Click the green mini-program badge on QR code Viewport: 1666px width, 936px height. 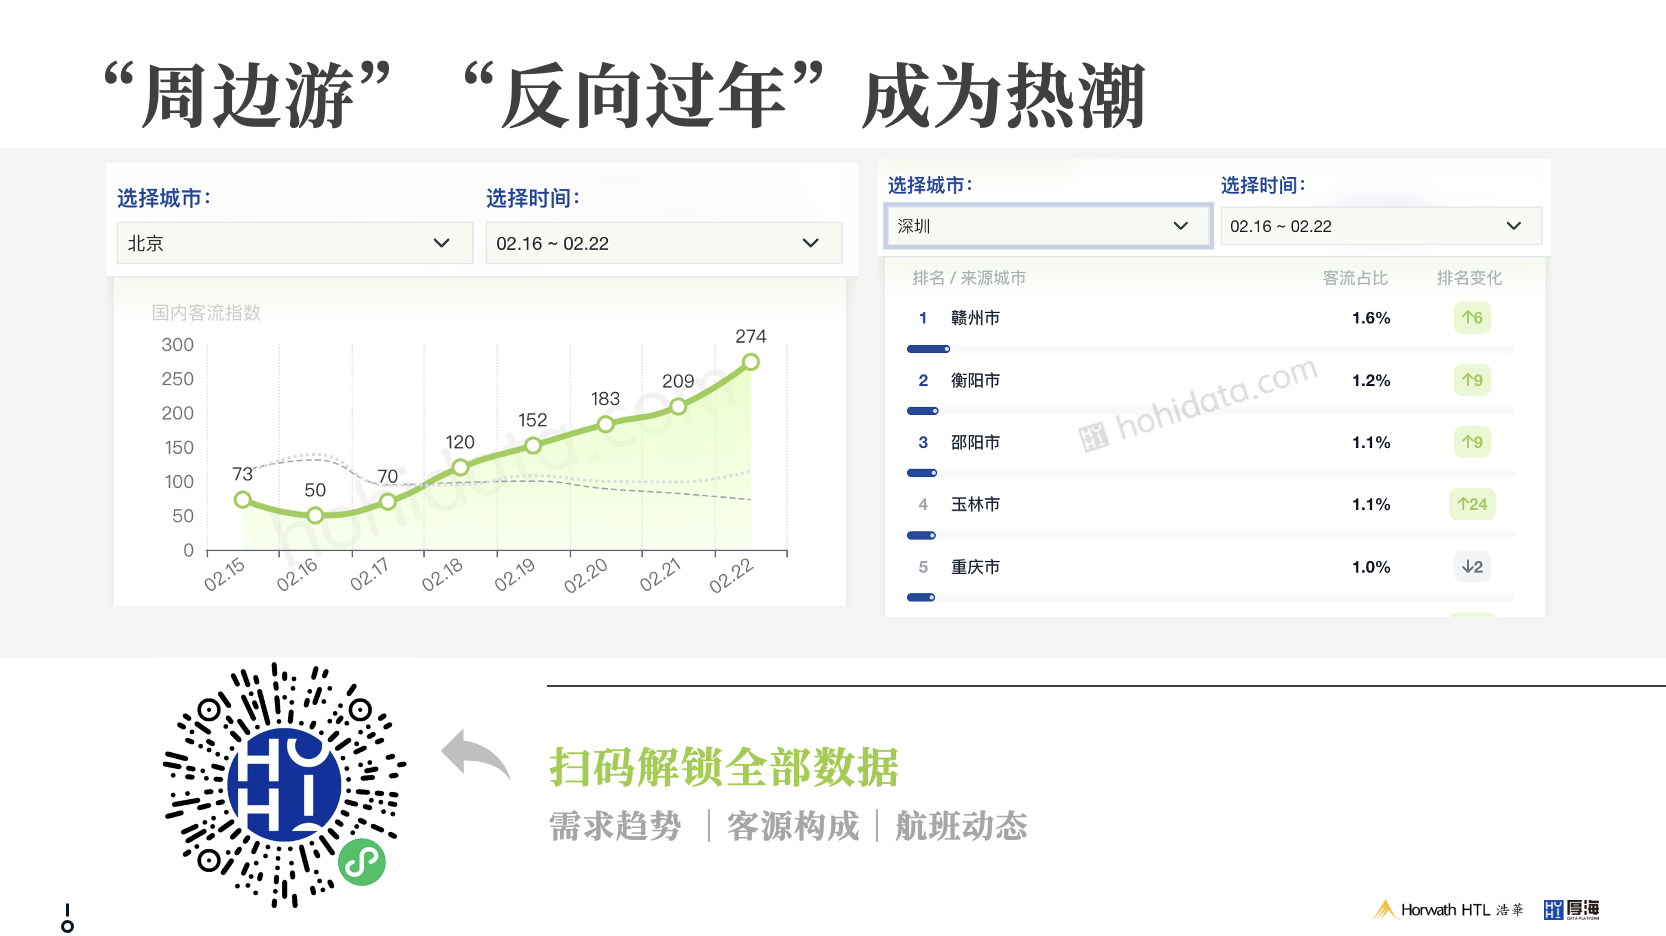pyautogui.click(x=362, y=861)
